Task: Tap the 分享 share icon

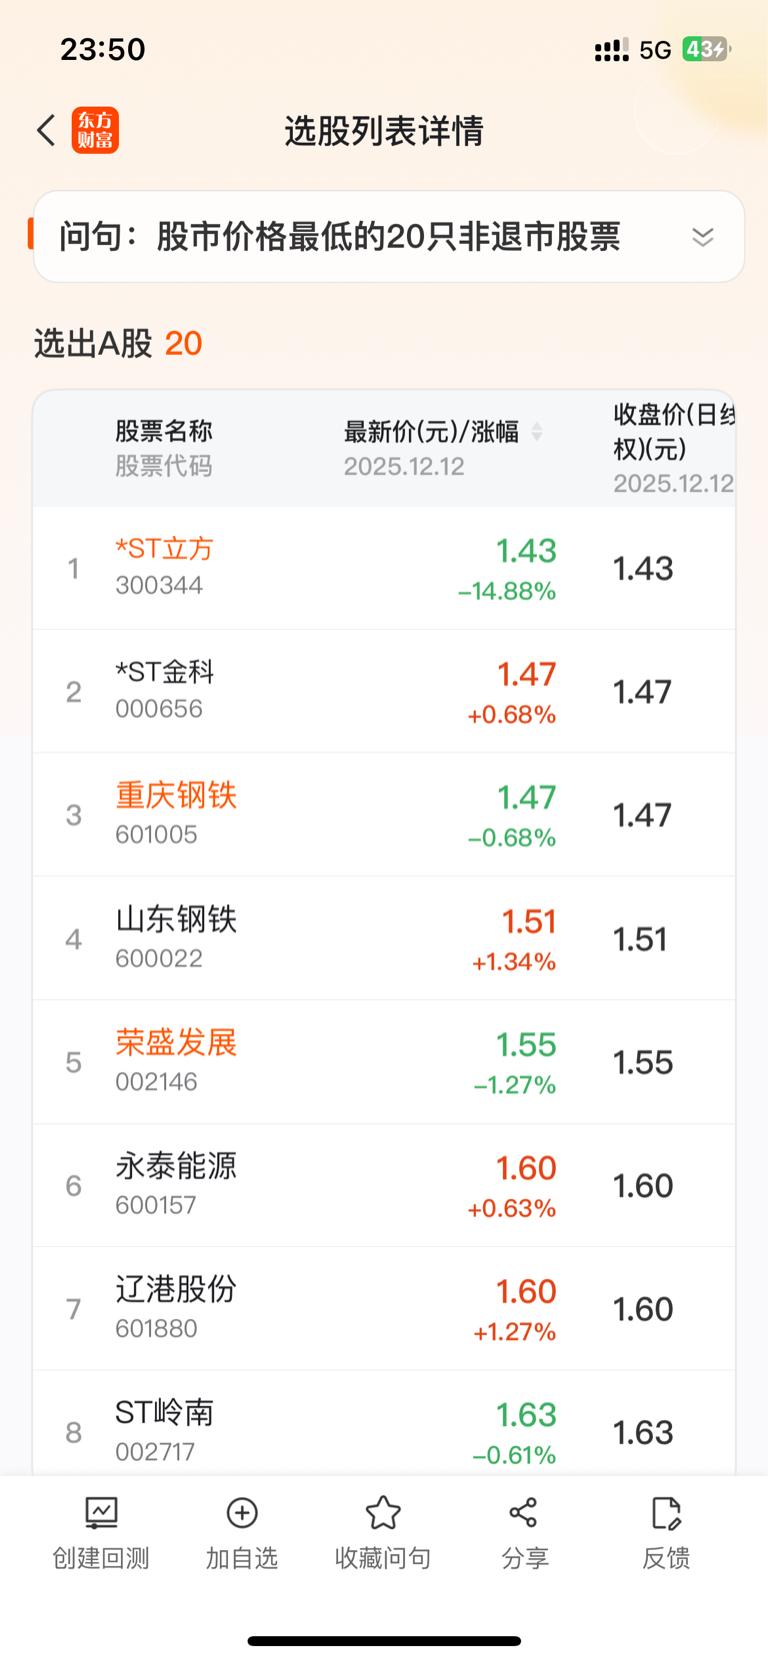Action: tap(524, 1513)
